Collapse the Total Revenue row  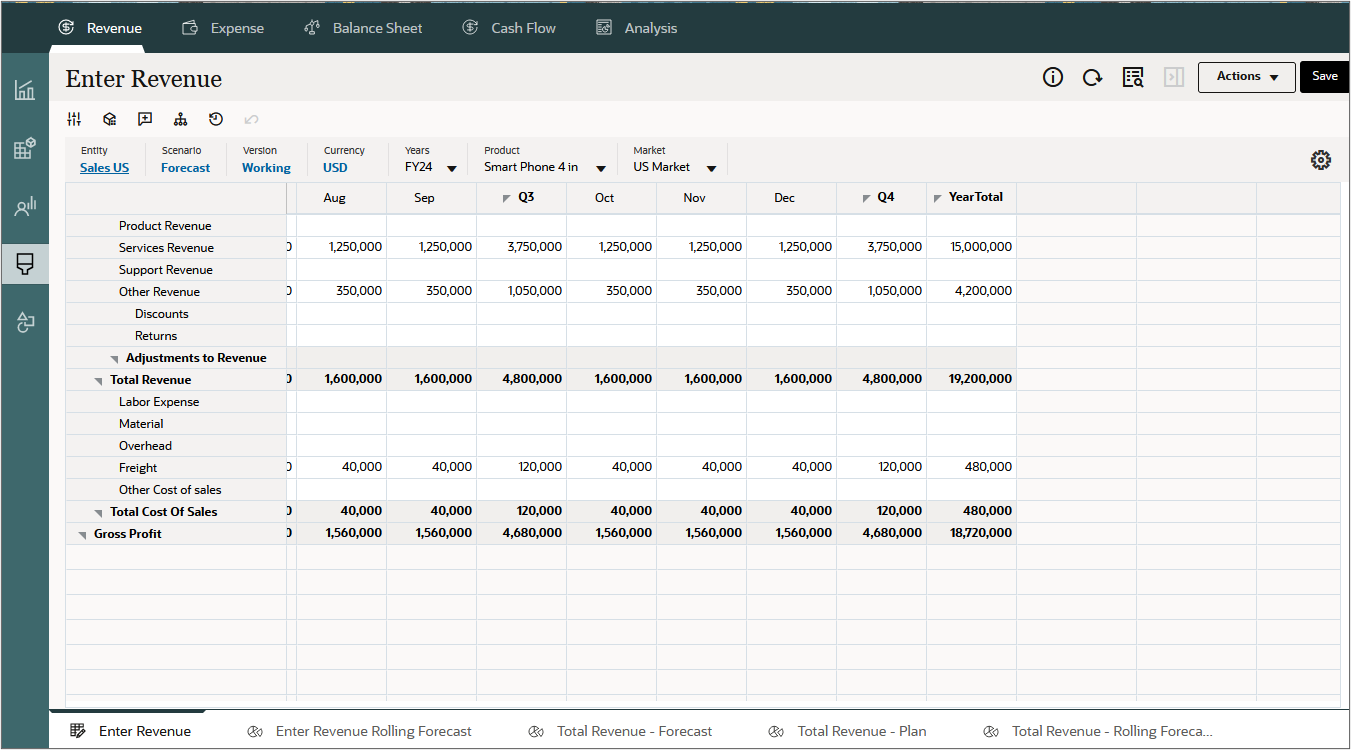[x=99, y=381]
